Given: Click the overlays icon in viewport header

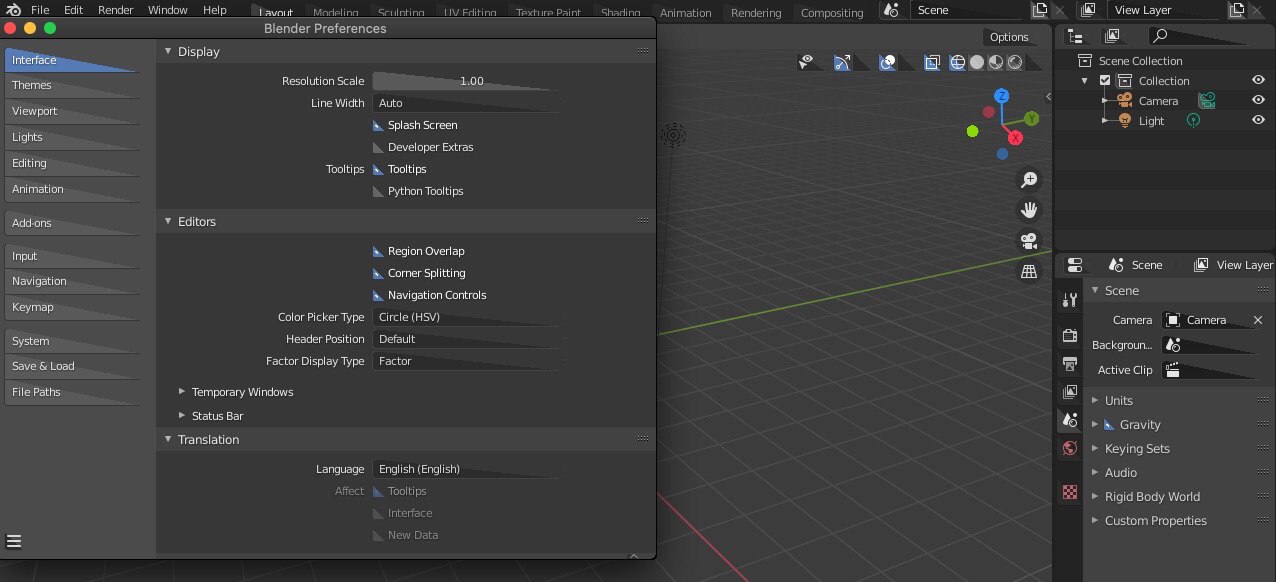Looking at the screenshot, I should point(887,62).
